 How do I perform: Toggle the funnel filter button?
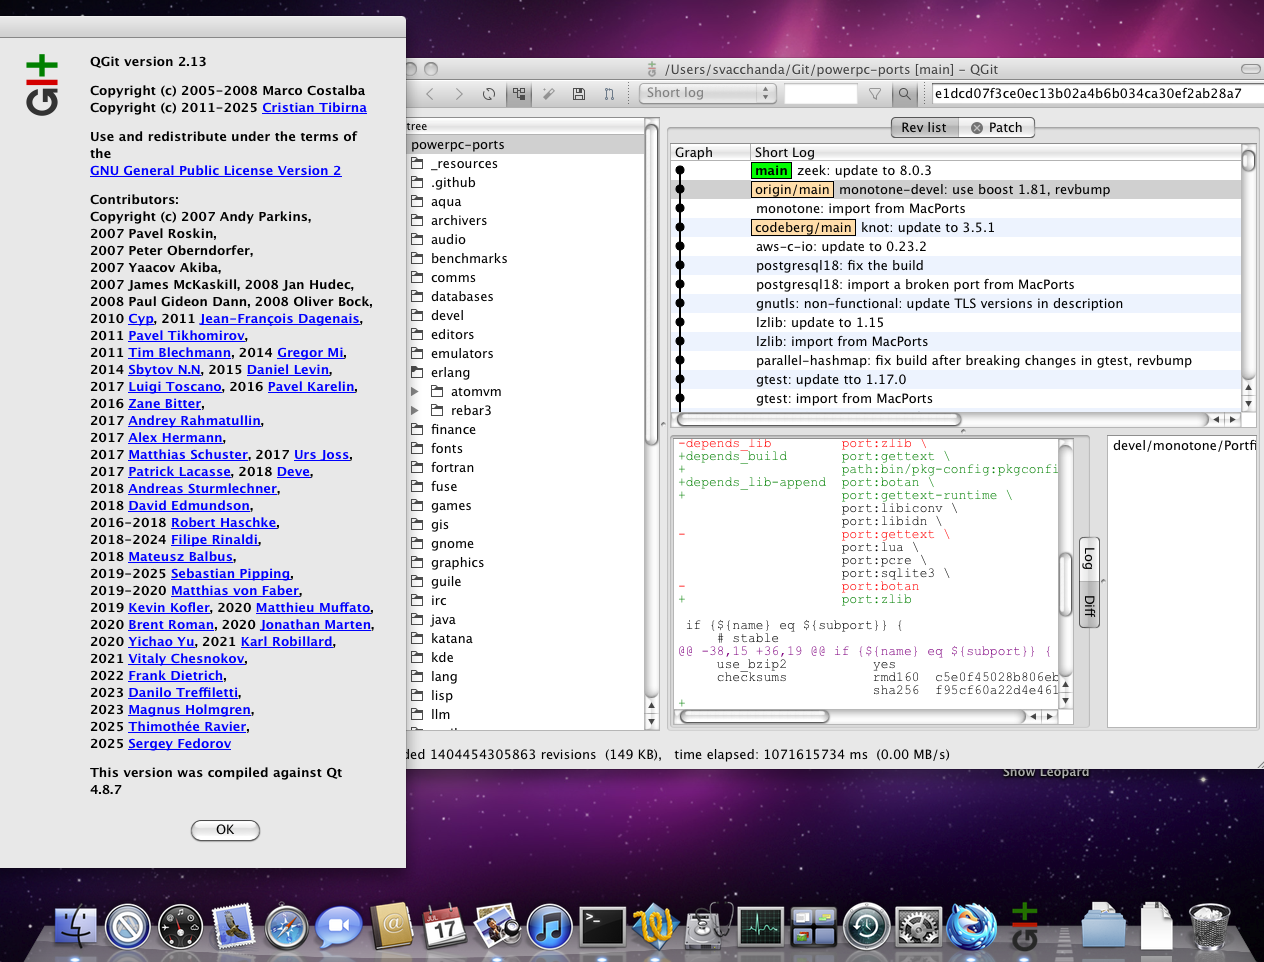(875, 94)
